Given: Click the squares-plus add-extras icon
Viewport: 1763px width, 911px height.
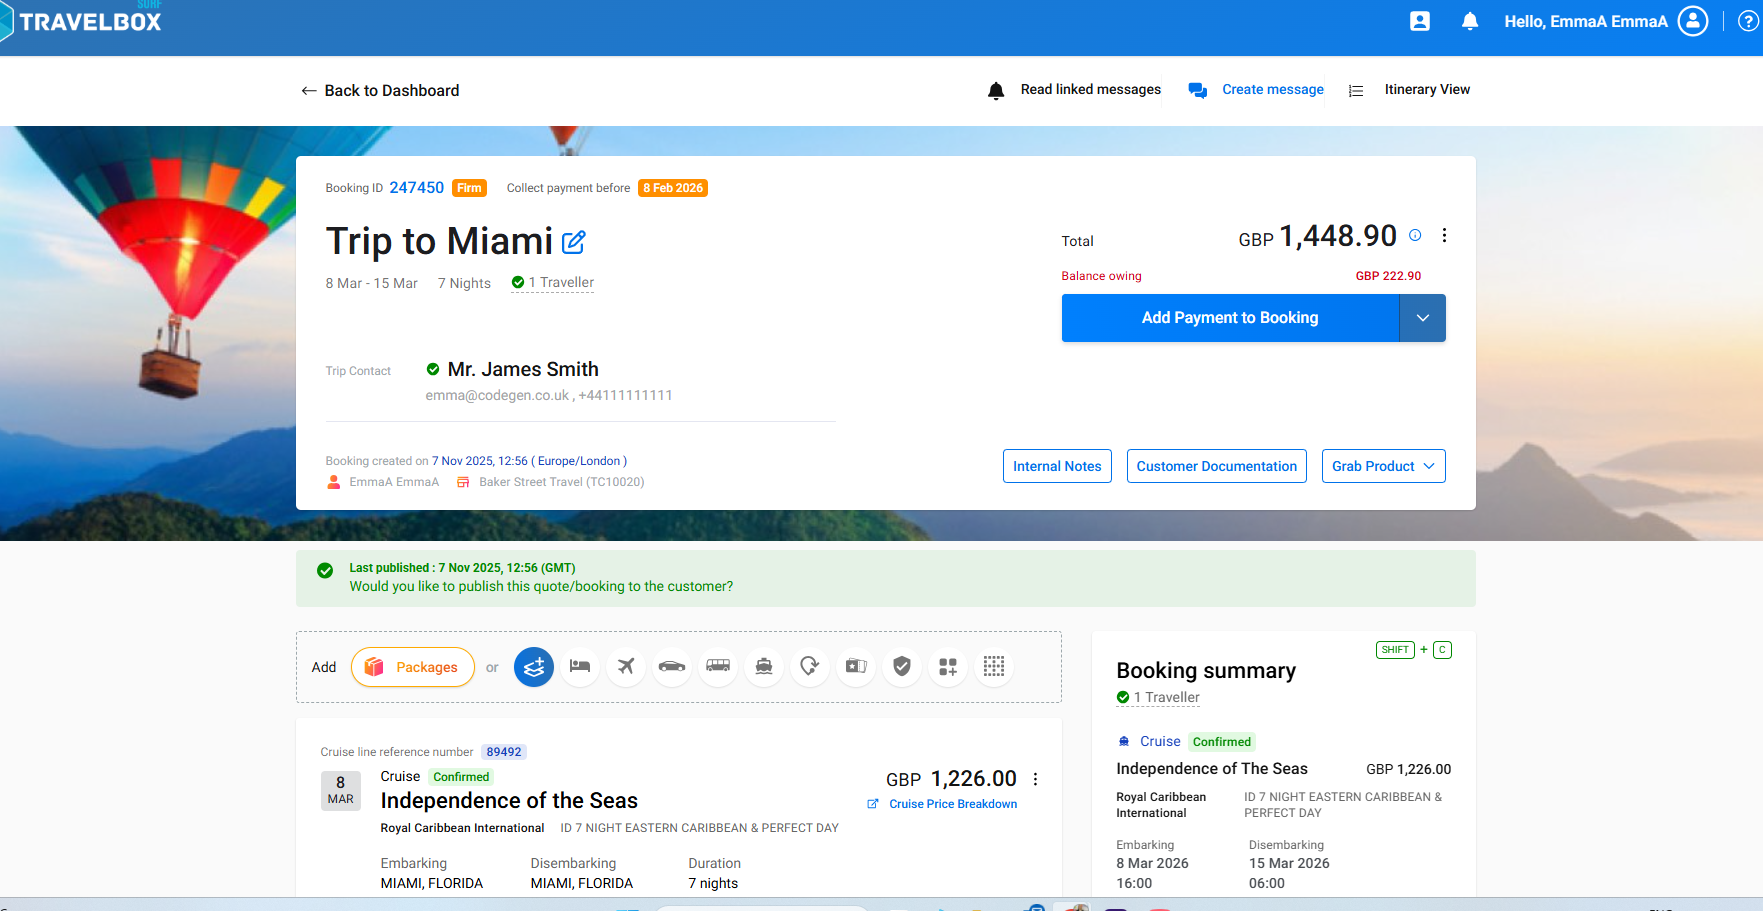Looking at the screenshot, I should (948, 667).
